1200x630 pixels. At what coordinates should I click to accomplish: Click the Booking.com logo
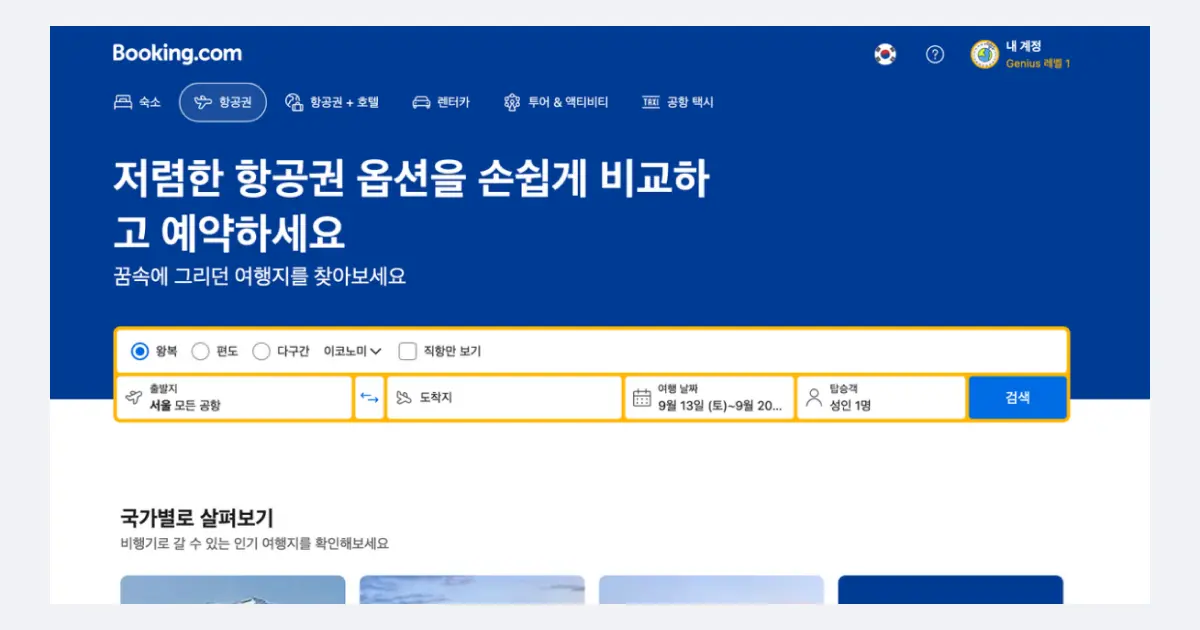175,52
